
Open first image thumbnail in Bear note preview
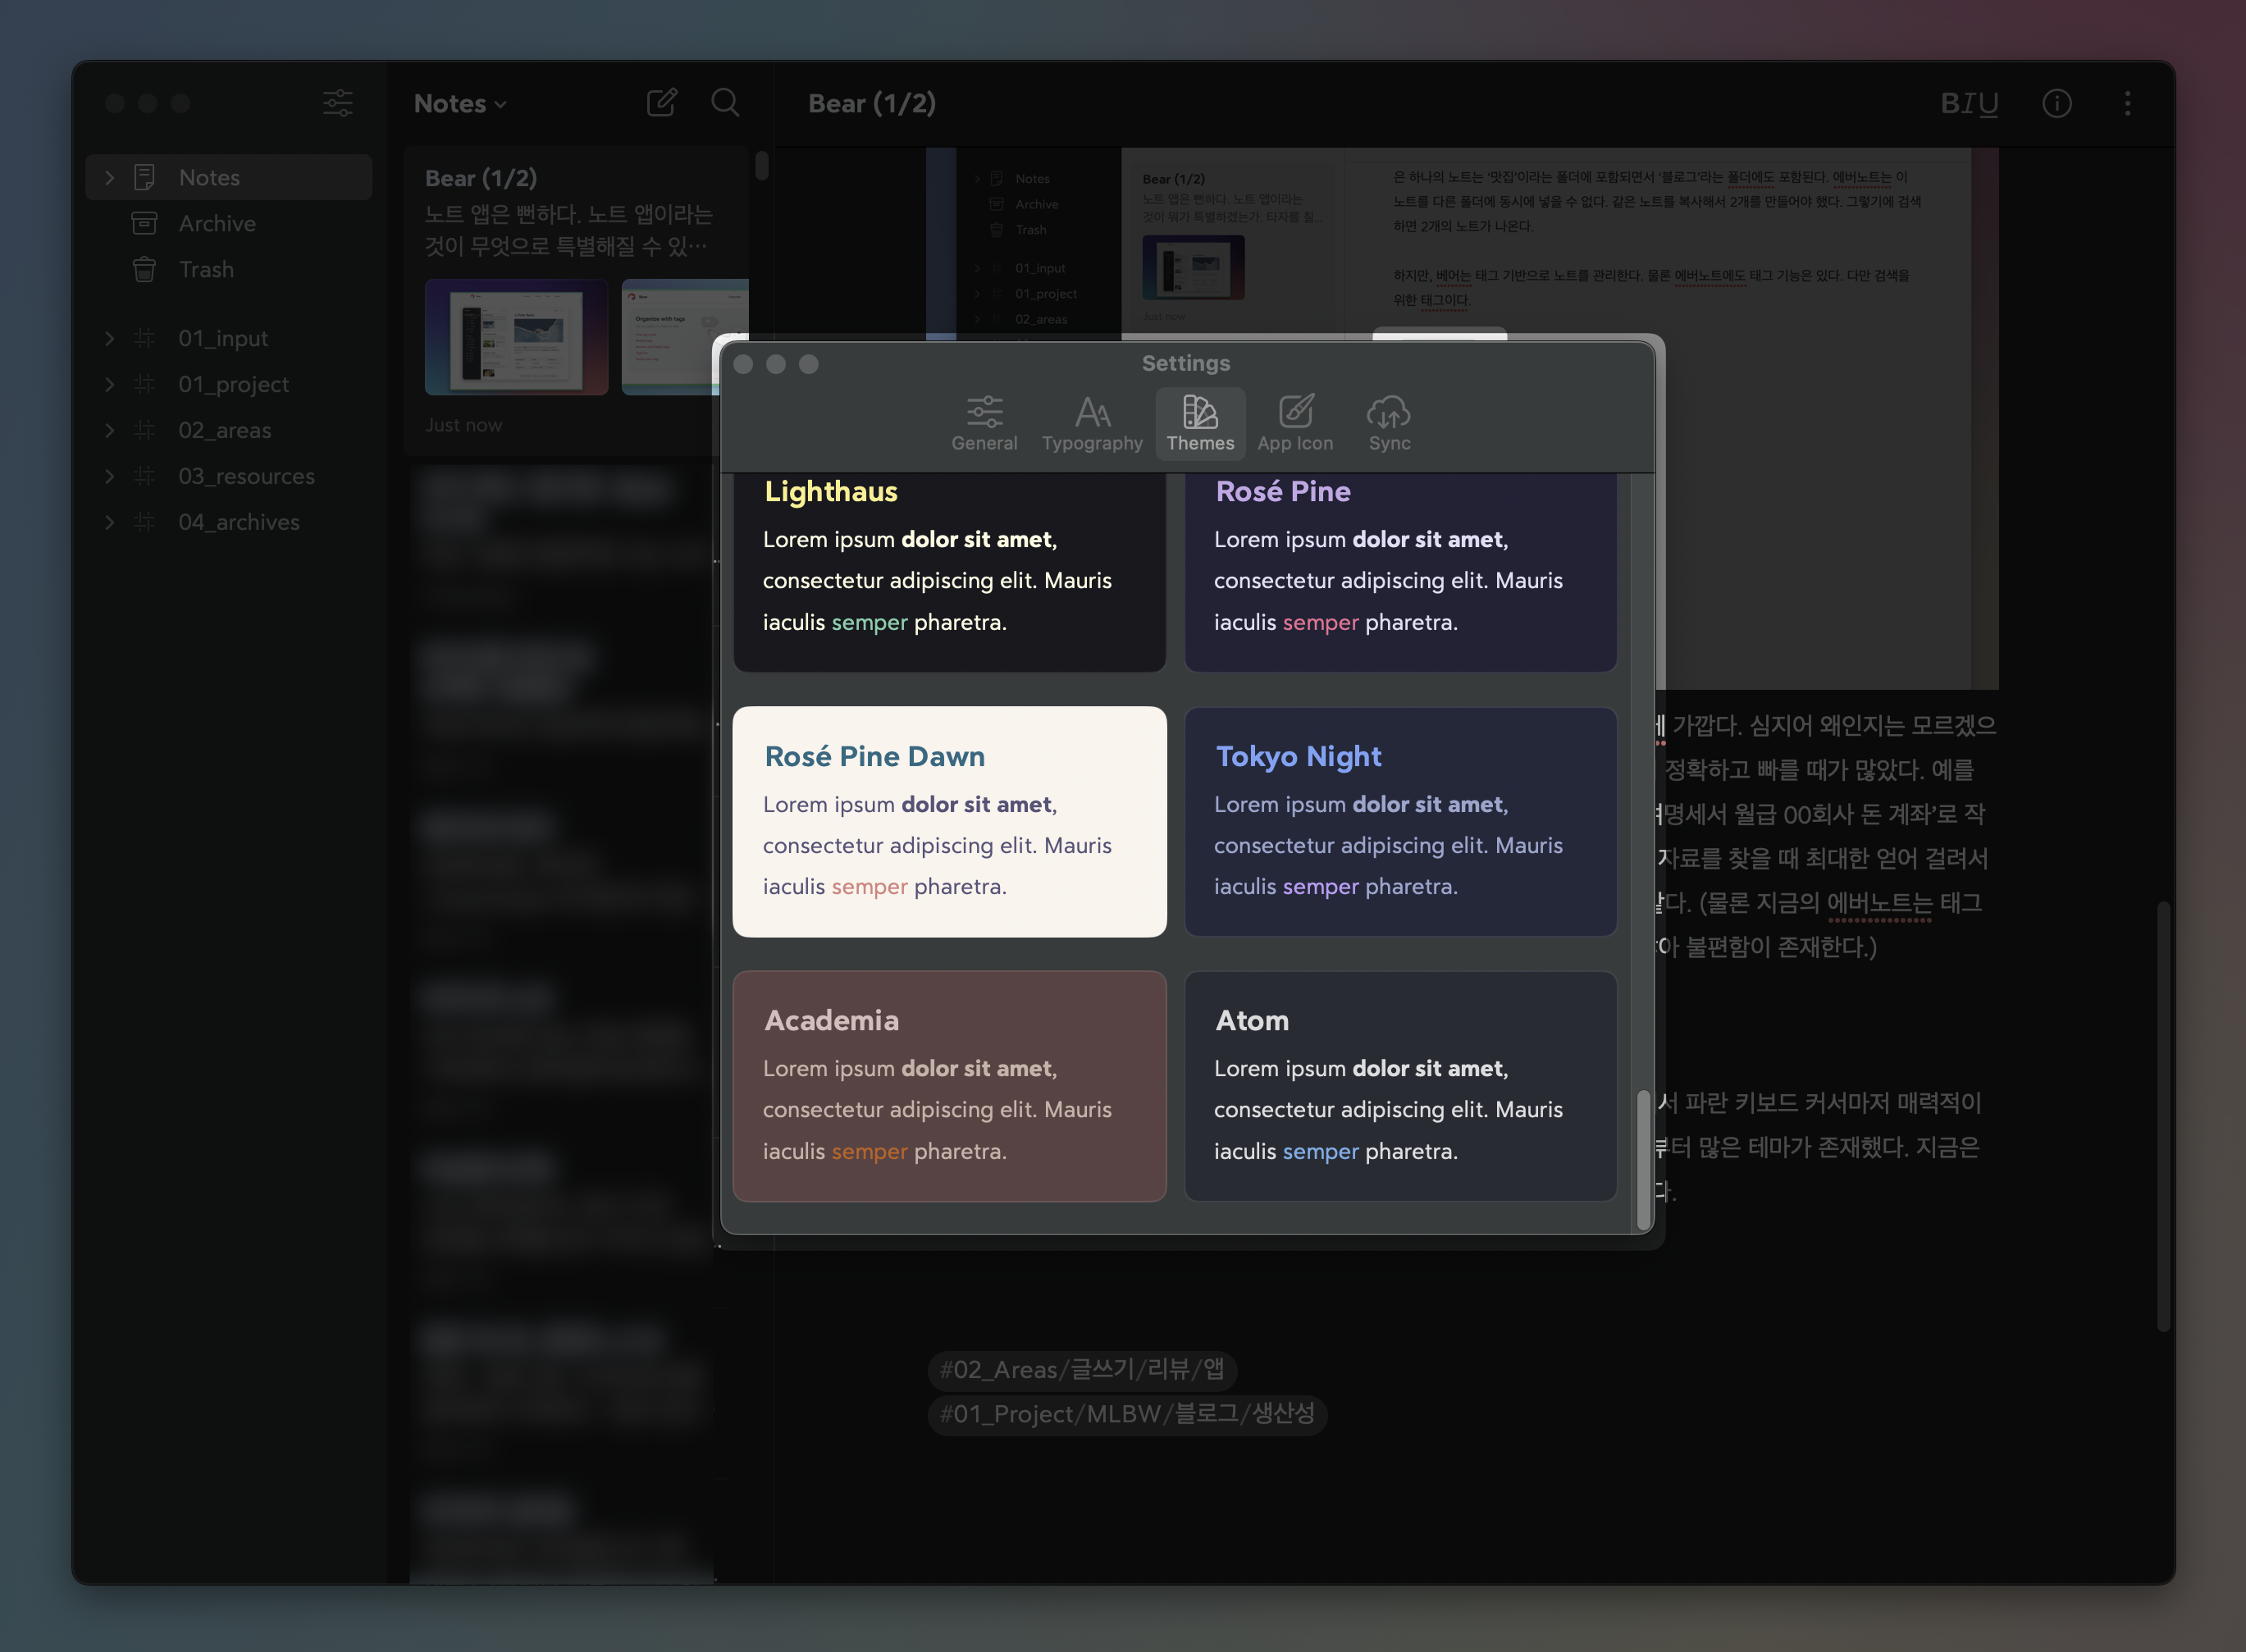516,337
